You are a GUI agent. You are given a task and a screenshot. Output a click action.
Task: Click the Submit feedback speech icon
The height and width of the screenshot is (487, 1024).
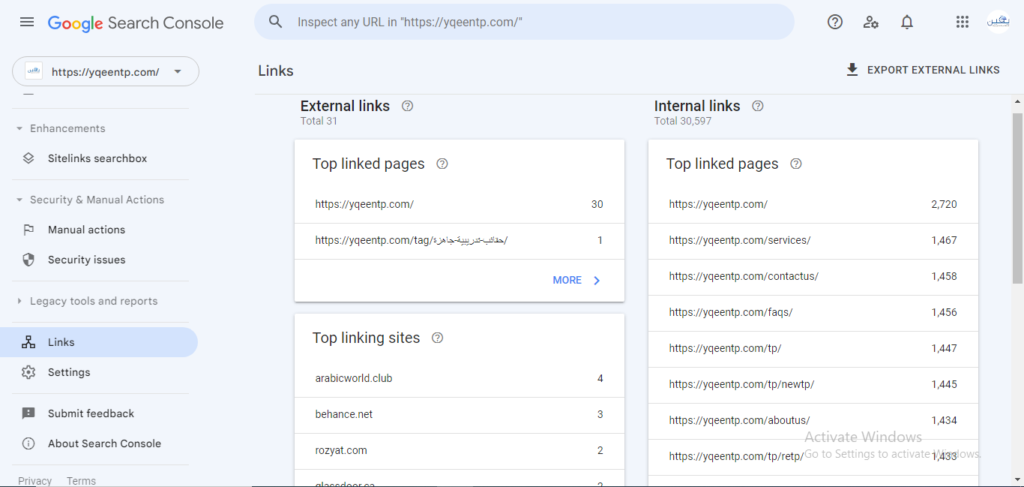28,413
